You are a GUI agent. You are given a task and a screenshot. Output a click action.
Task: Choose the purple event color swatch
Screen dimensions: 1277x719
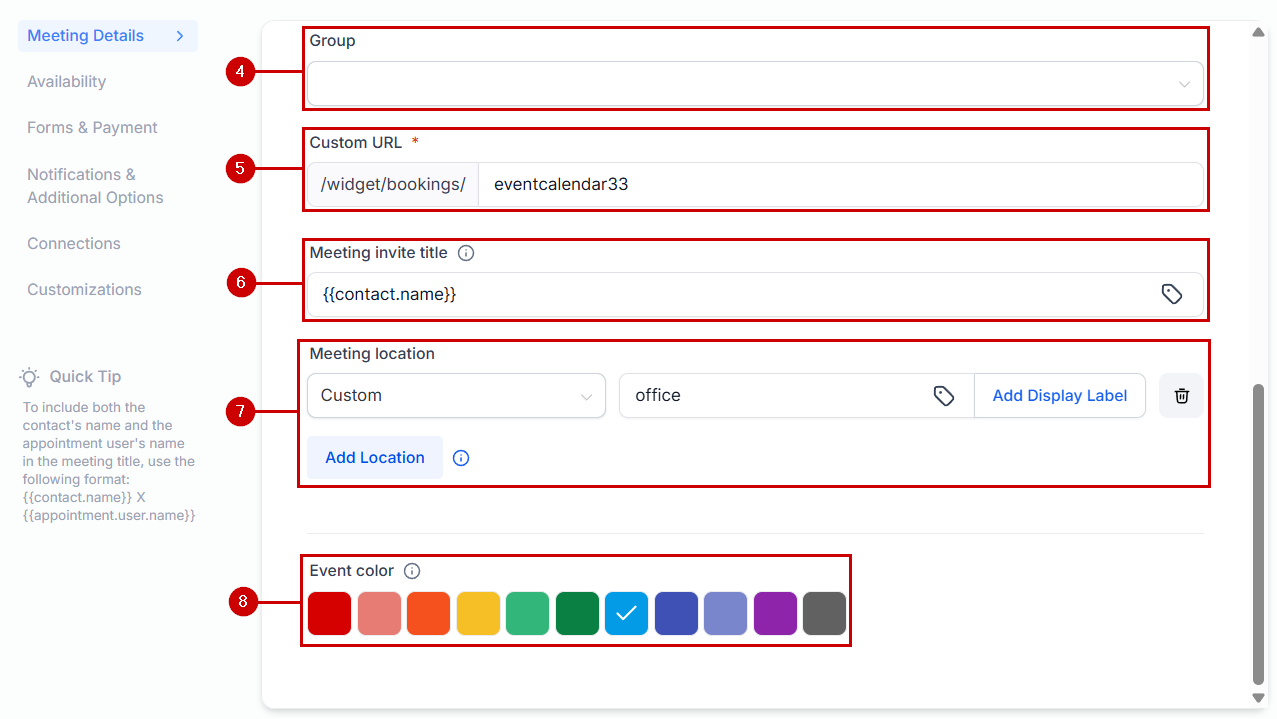click(x=775, y=614)
